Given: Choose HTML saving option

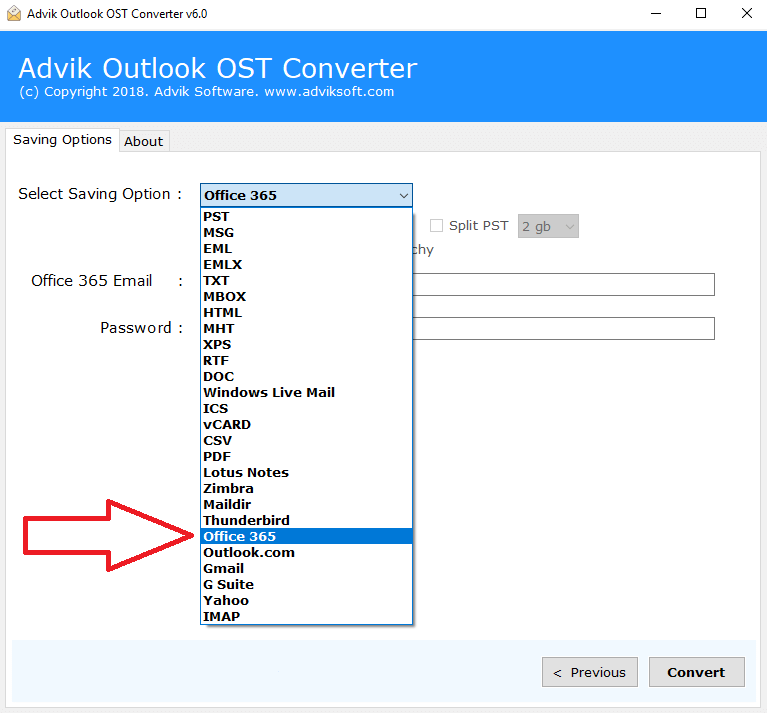Looking at the screenshot, I should click(306, 312).
